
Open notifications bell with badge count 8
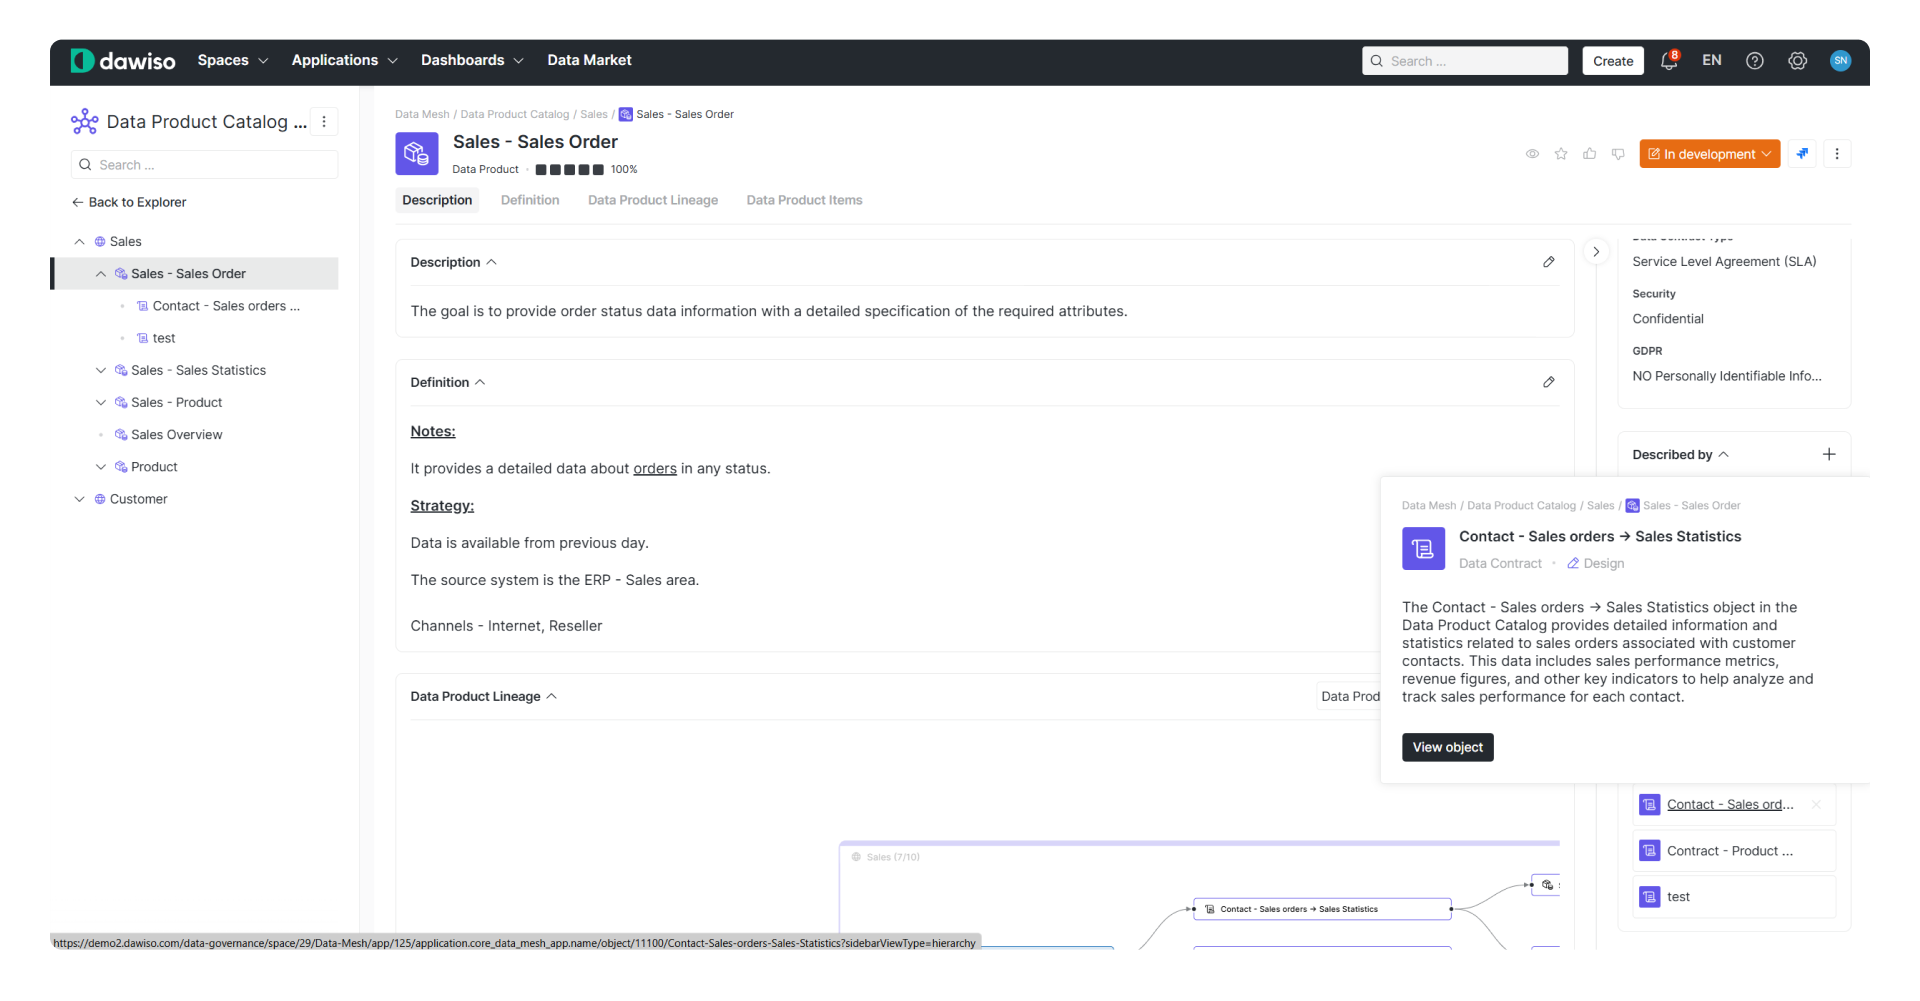(x=1668, y=60)
